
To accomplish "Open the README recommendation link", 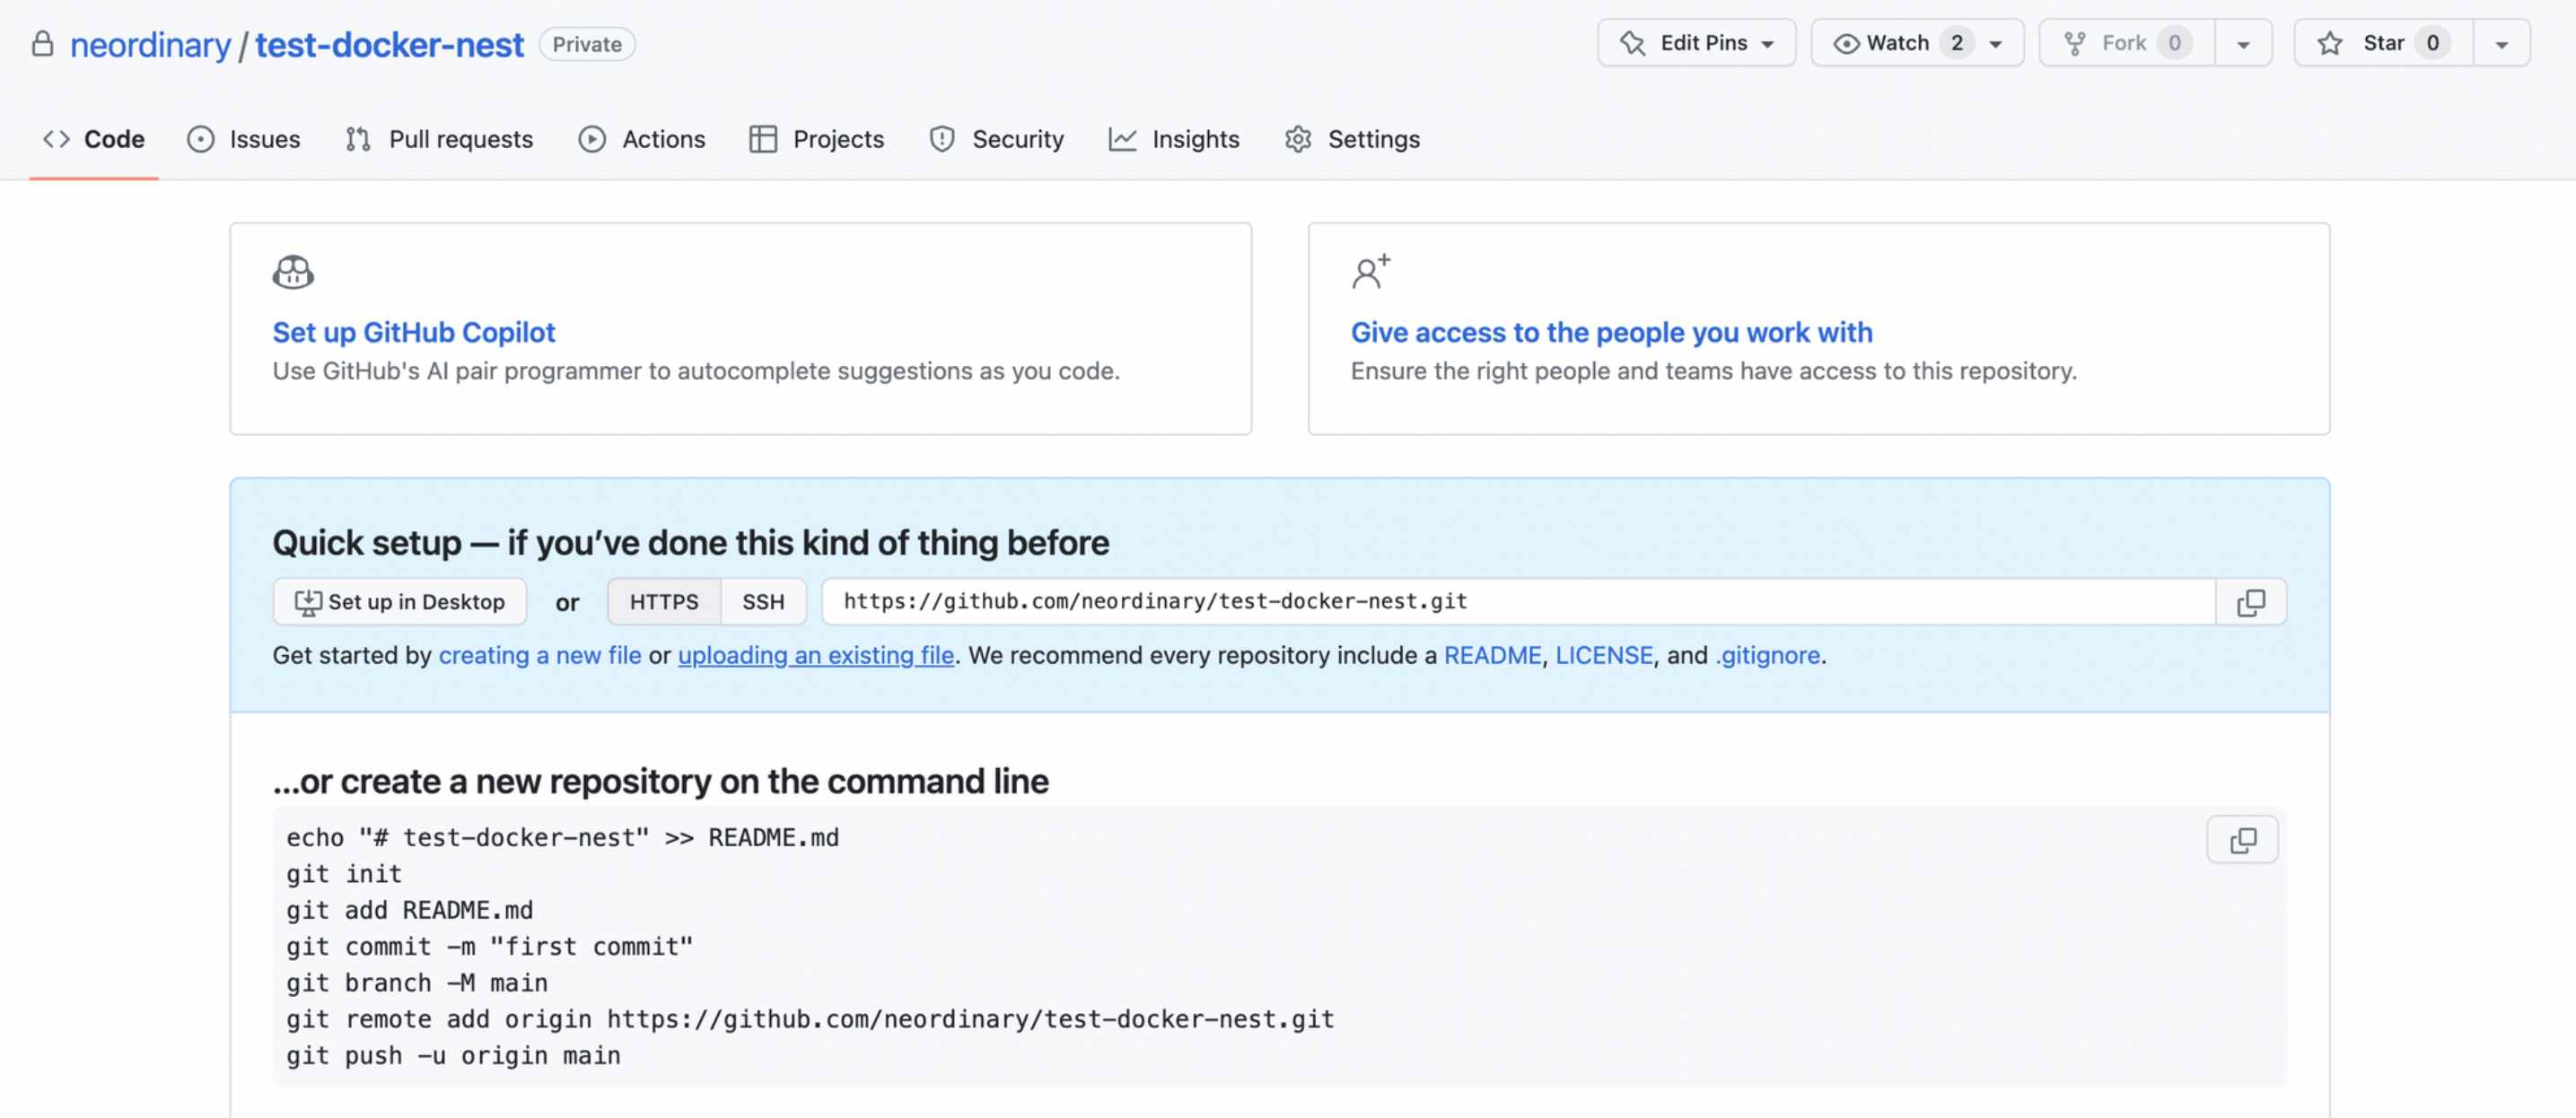I will (1492, 655).
